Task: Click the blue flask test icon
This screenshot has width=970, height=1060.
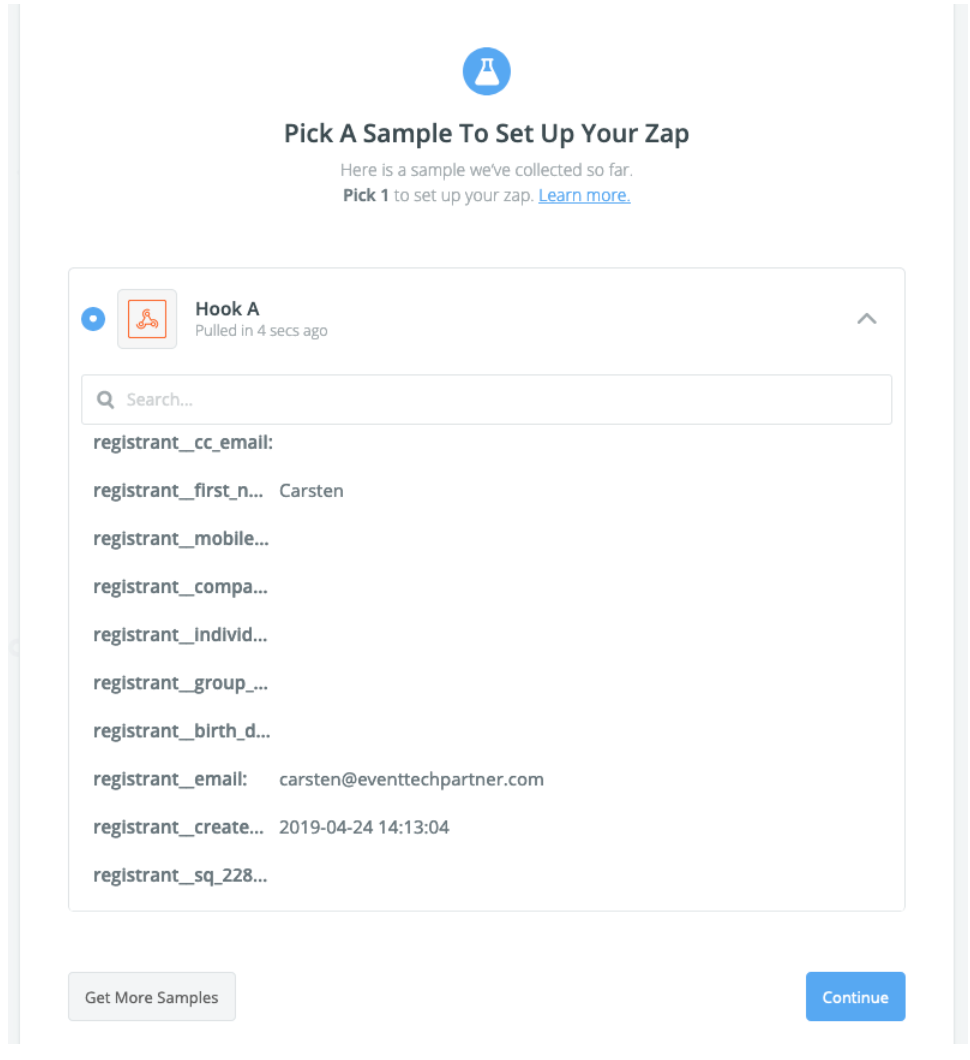Action: [486, 71]
